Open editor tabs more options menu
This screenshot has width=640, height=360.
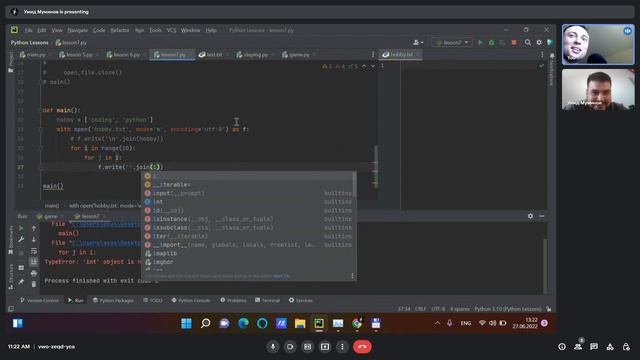tap(373, 54)
